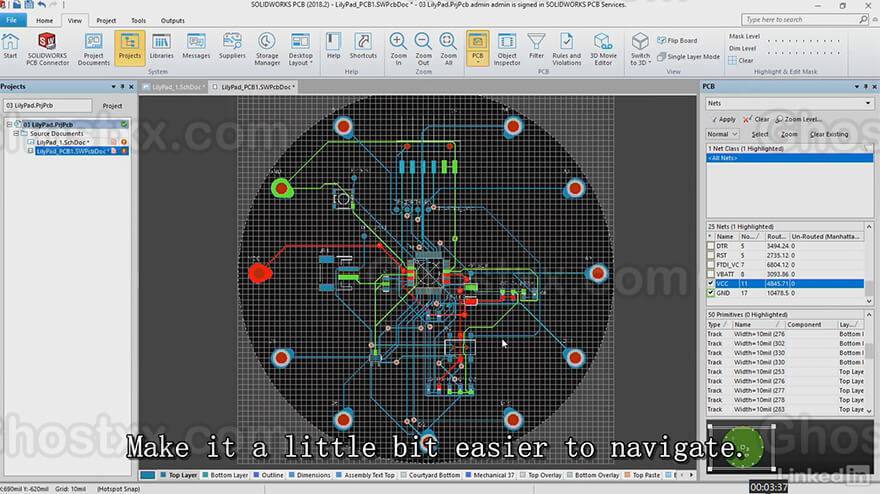This screenshot has width=880, height=494.
Task: Open the Help icon in ribbon
Action: pos(333,46)
